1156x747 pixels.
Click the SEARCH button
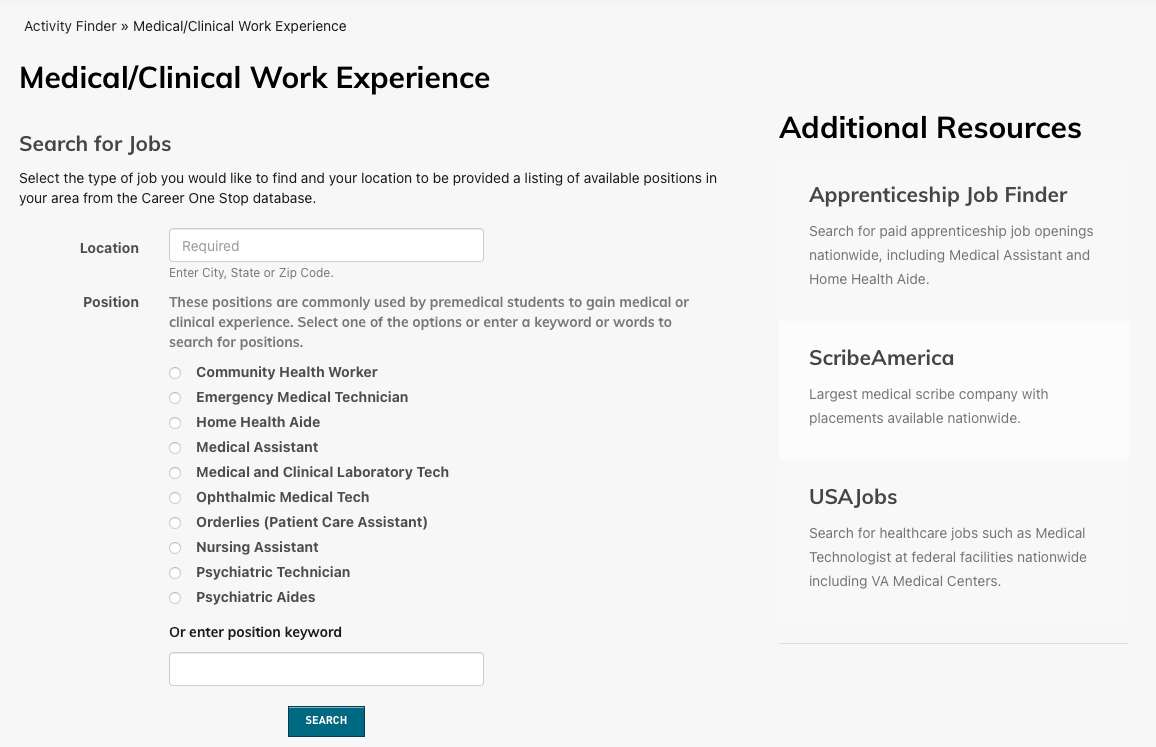pyautogui.click(x=326, y=721)
